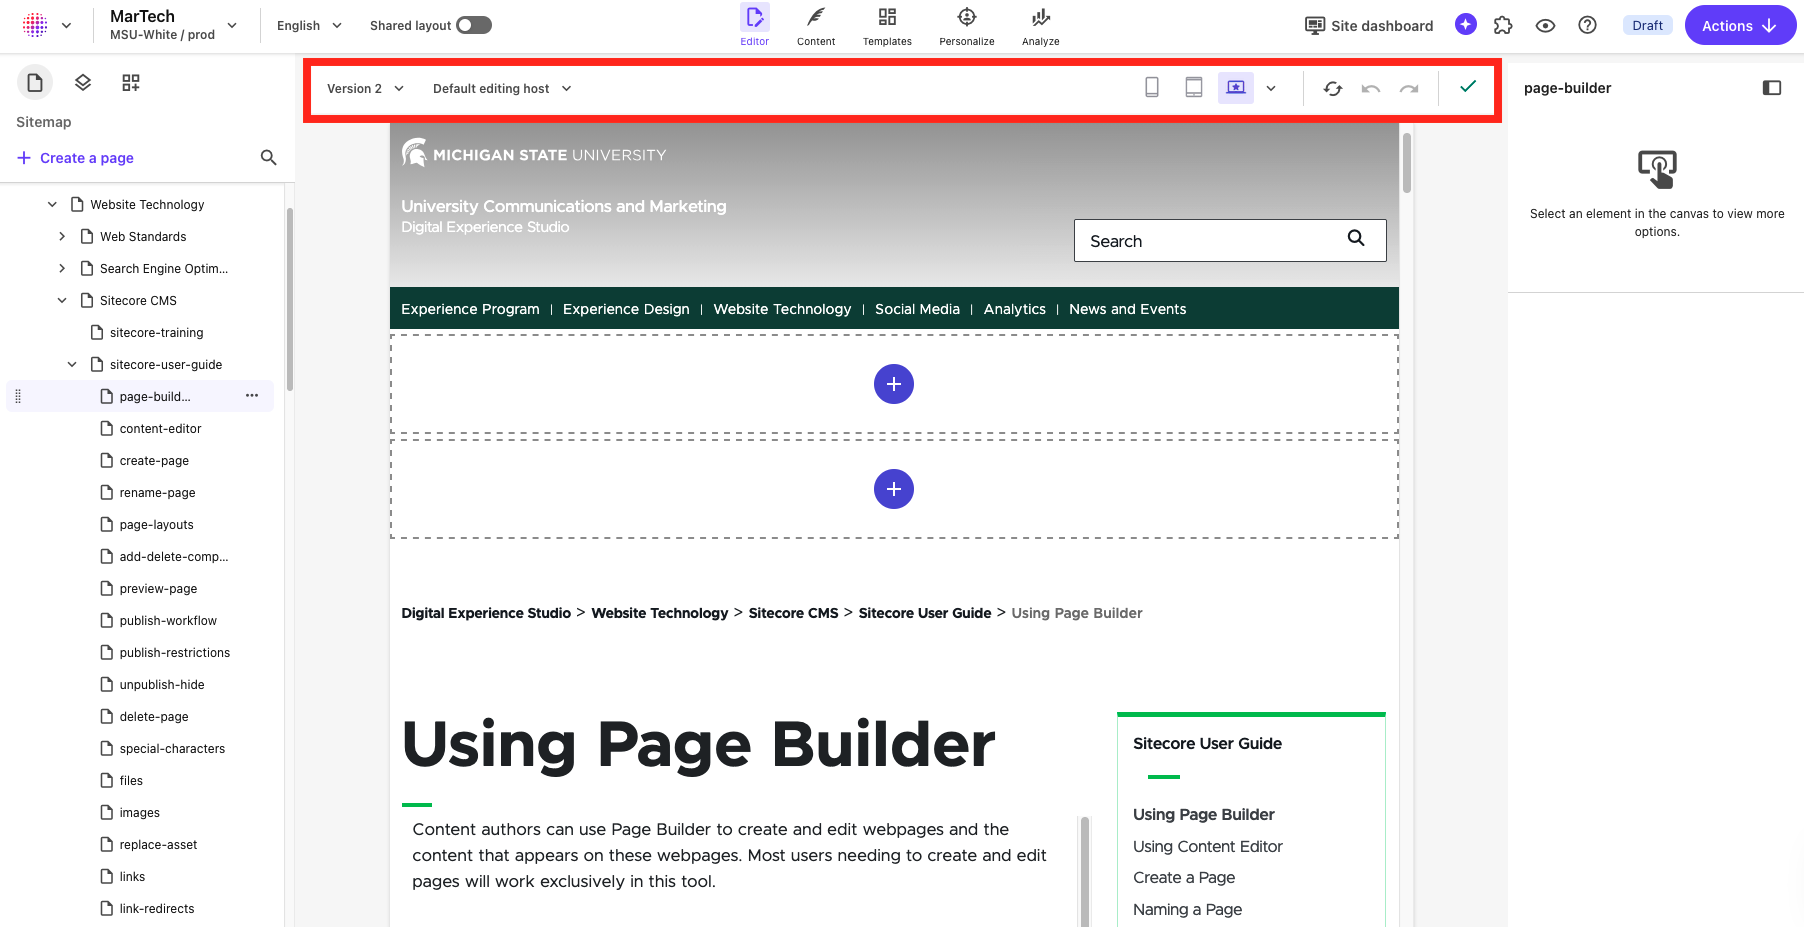Go to the Personalize tab
This screenshot has height=927, width=1804.
966,26
